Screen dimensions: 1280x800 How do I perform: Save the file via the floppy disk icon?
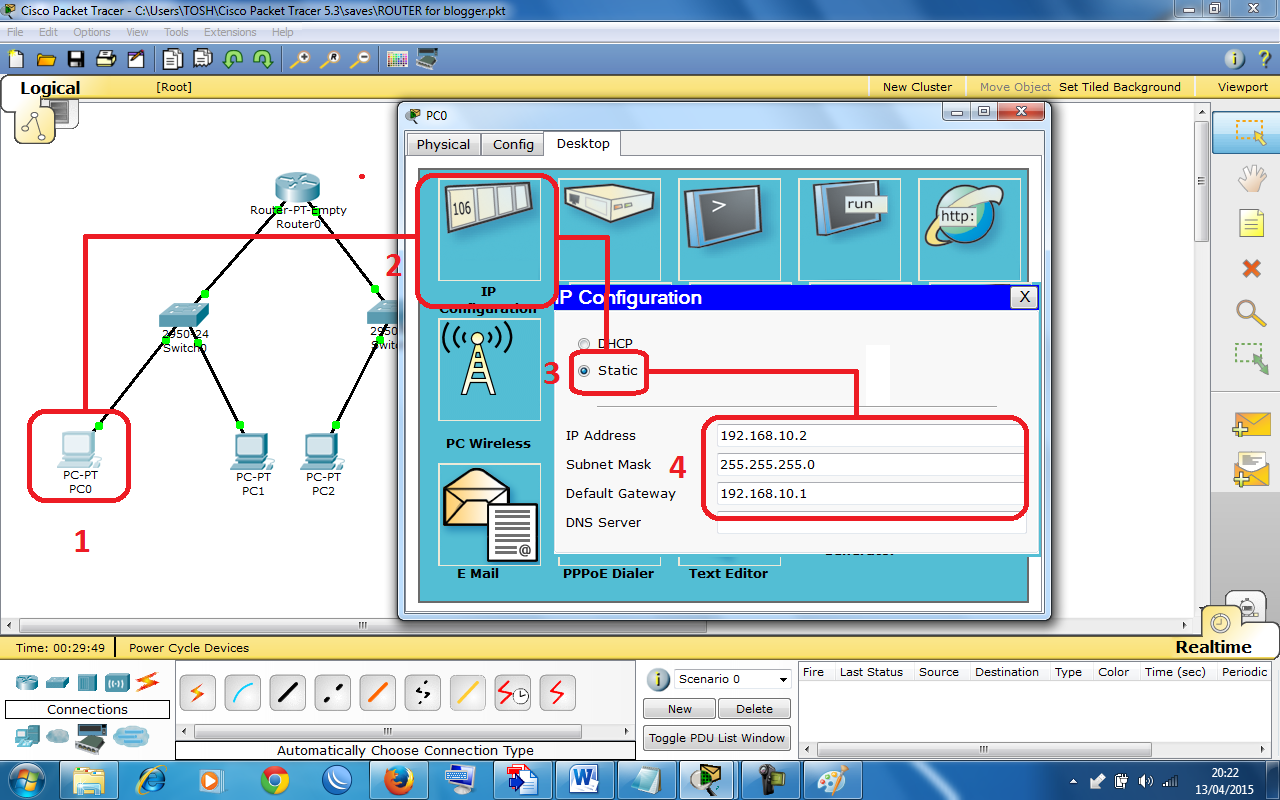point(76,59)
